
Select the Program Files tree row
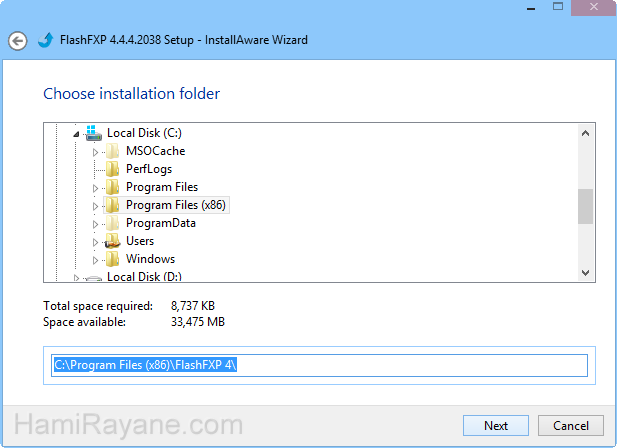click(x=162, y=187)
